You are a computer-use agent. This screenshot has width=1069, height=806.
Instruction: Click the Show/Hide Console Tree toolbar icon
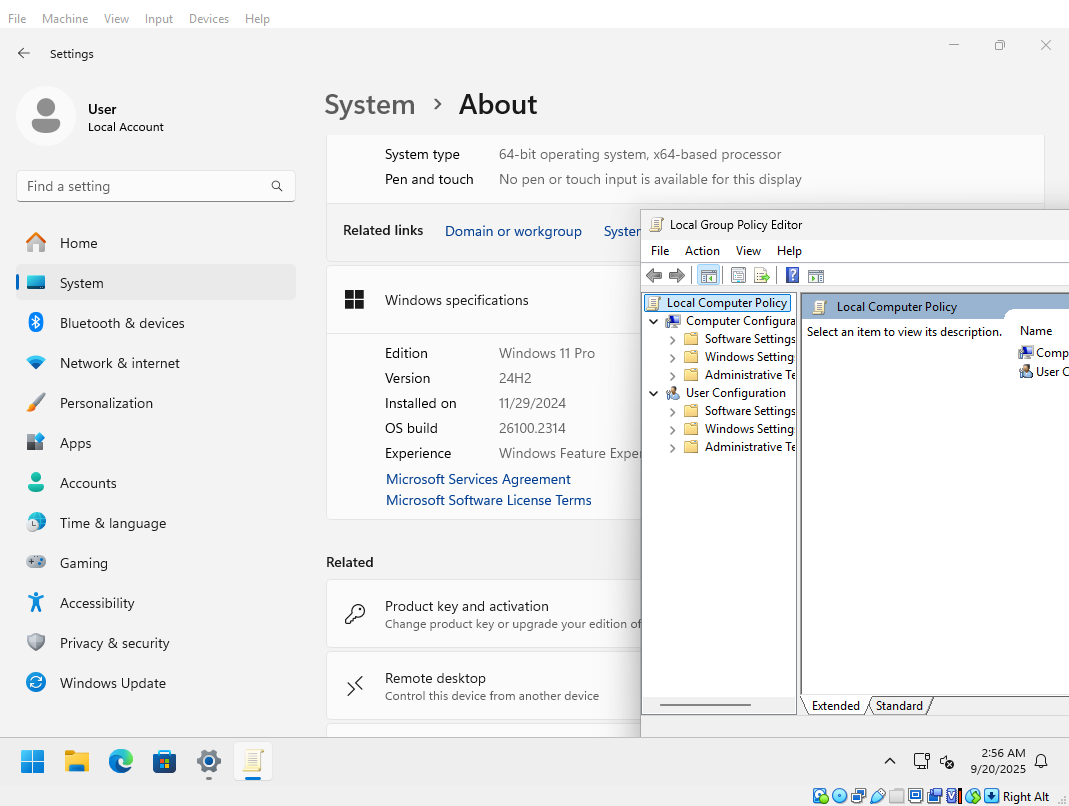click(x=708, y=276)
